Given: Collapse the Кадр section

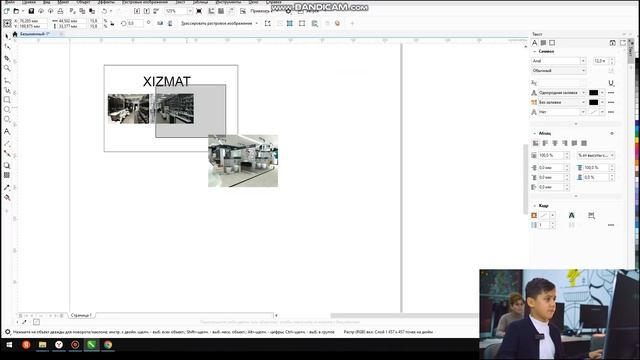Looking at the screenshot, I should (x=535, y=206).
